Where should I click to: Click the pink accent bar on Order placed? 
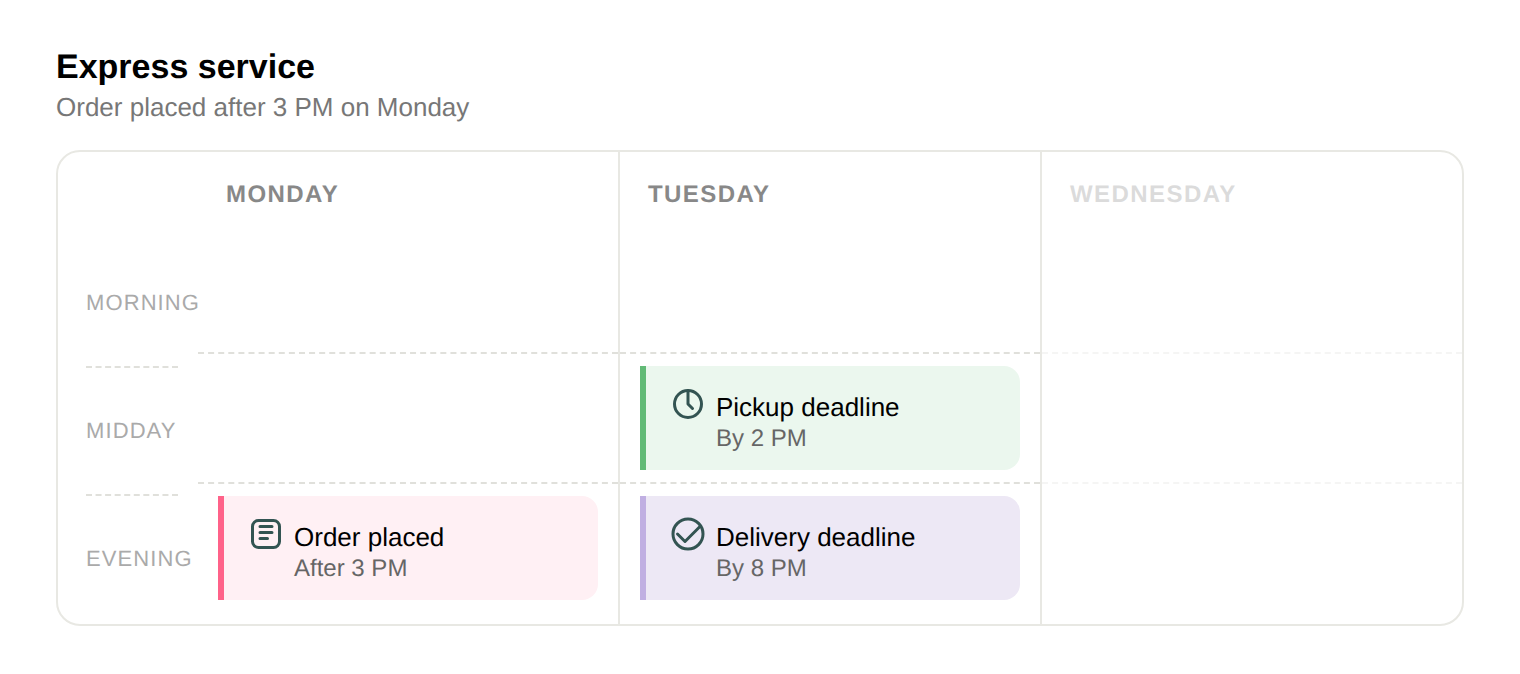point(221,548)
